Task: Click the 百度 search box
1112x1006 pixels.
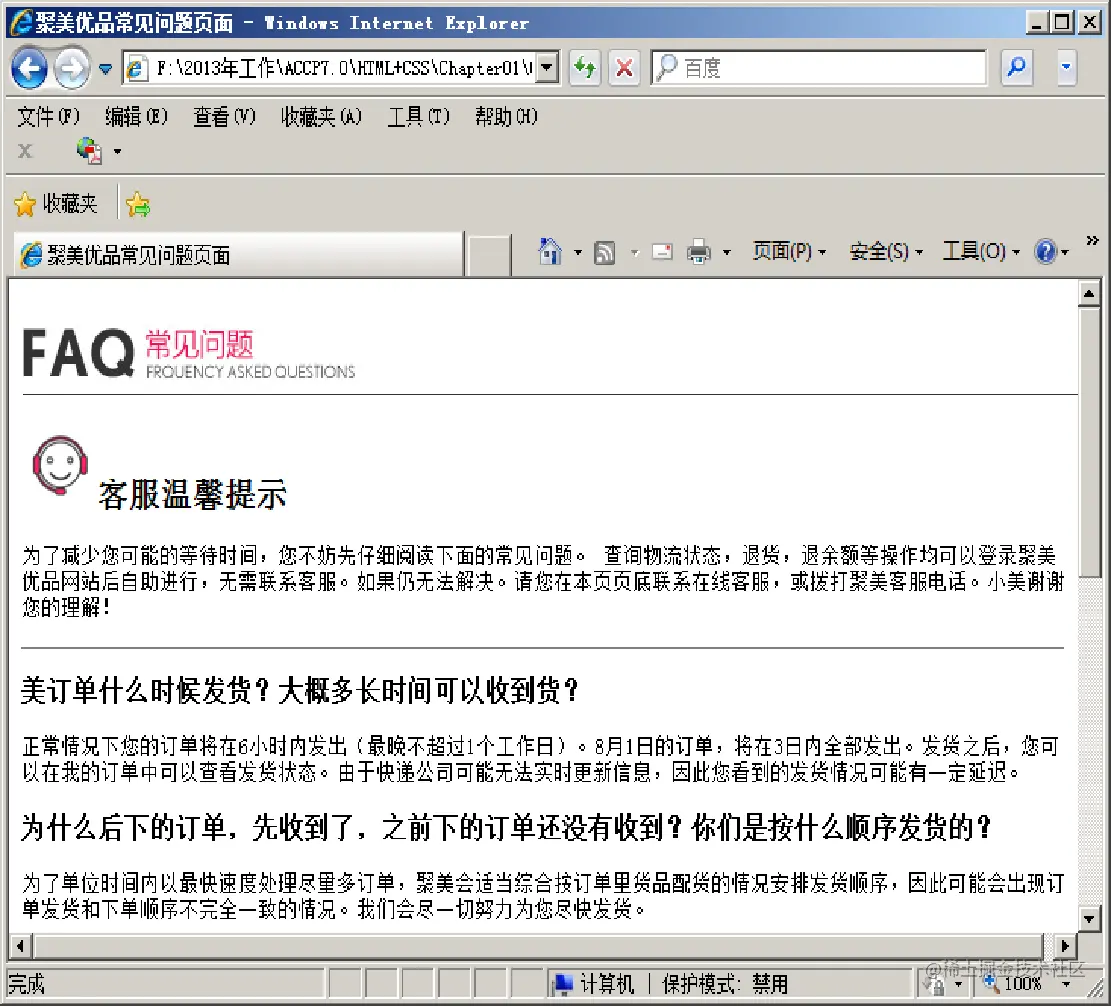Action: pos(819,68)
